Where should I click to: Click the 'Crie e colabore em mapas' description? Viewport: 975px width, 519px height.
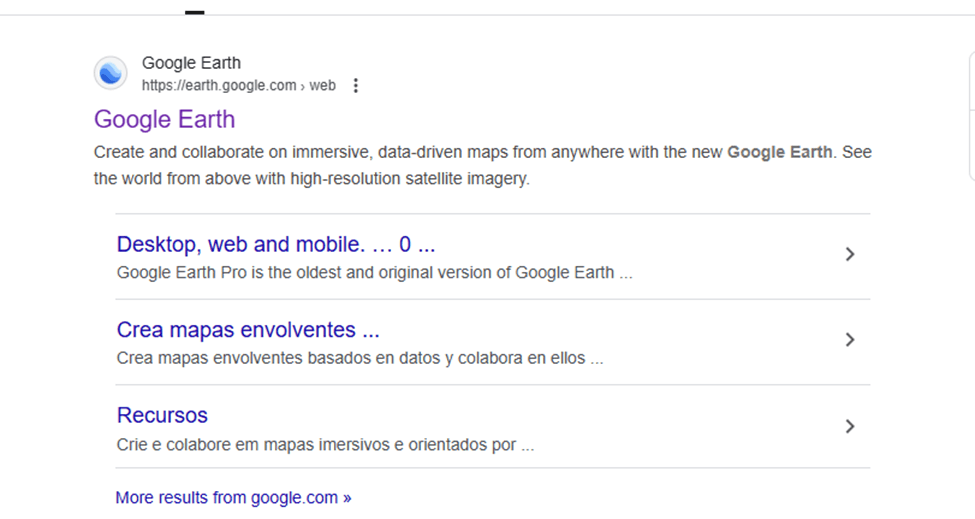tap(325, 445)
